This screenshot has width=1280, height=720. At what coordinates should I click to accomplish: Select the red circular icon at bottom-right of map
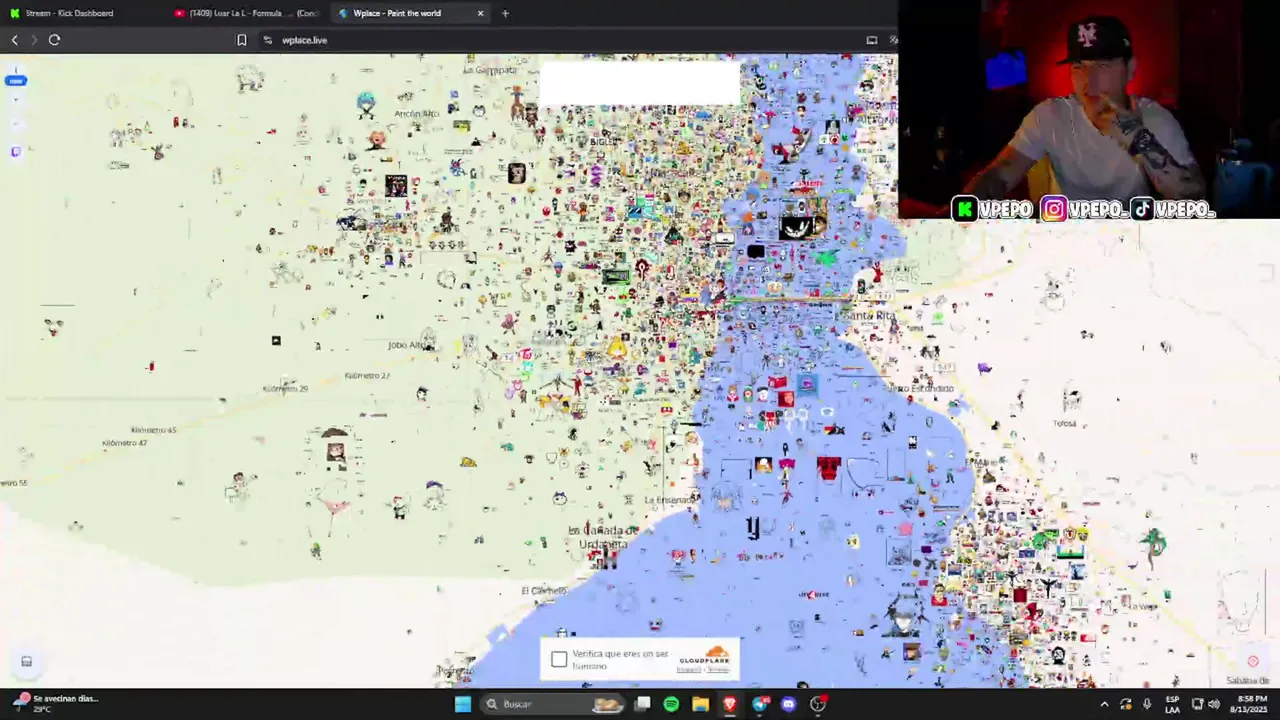(x=1253, y=661)
